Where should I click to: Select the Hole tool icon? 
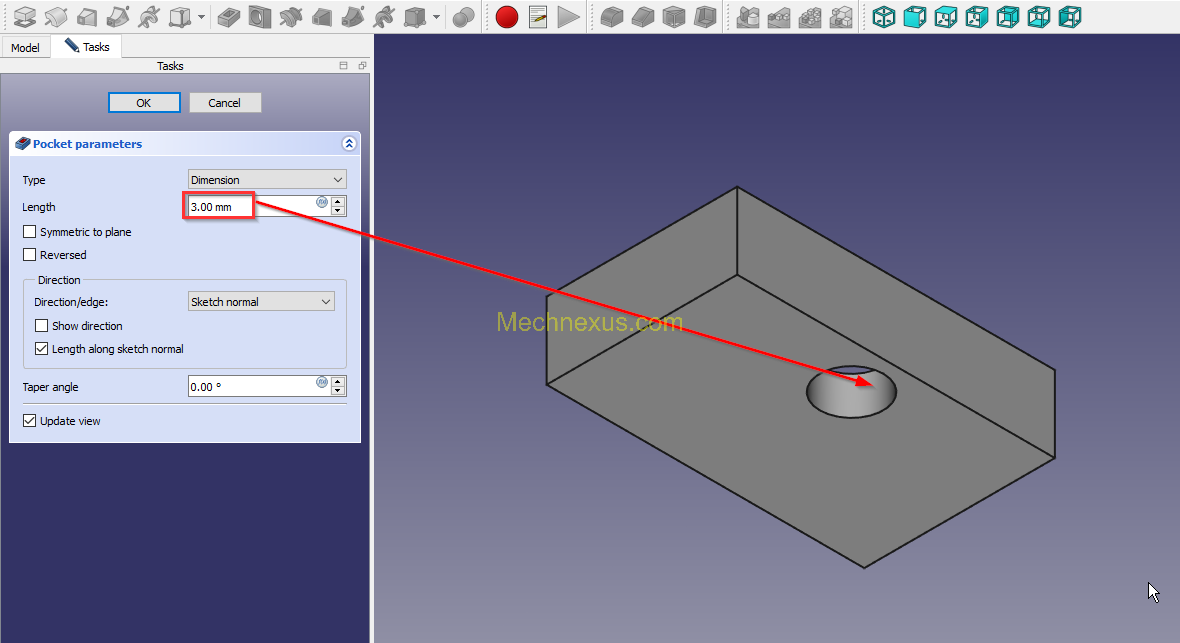[260, 17]
